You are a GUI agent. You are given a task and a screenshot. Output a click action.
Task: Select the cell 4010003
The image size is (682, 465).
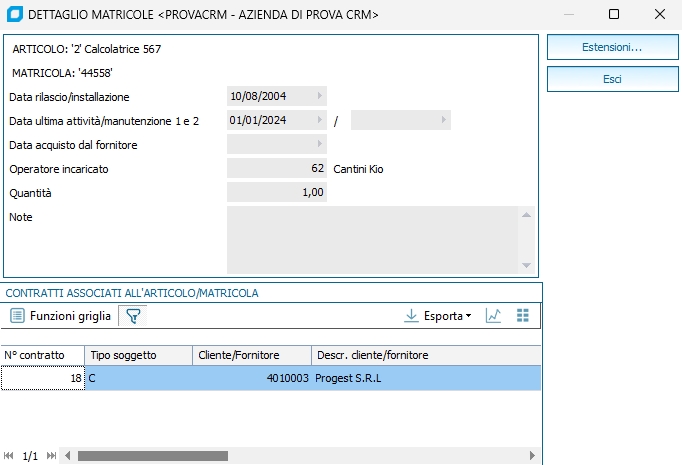tap(252, 378)
